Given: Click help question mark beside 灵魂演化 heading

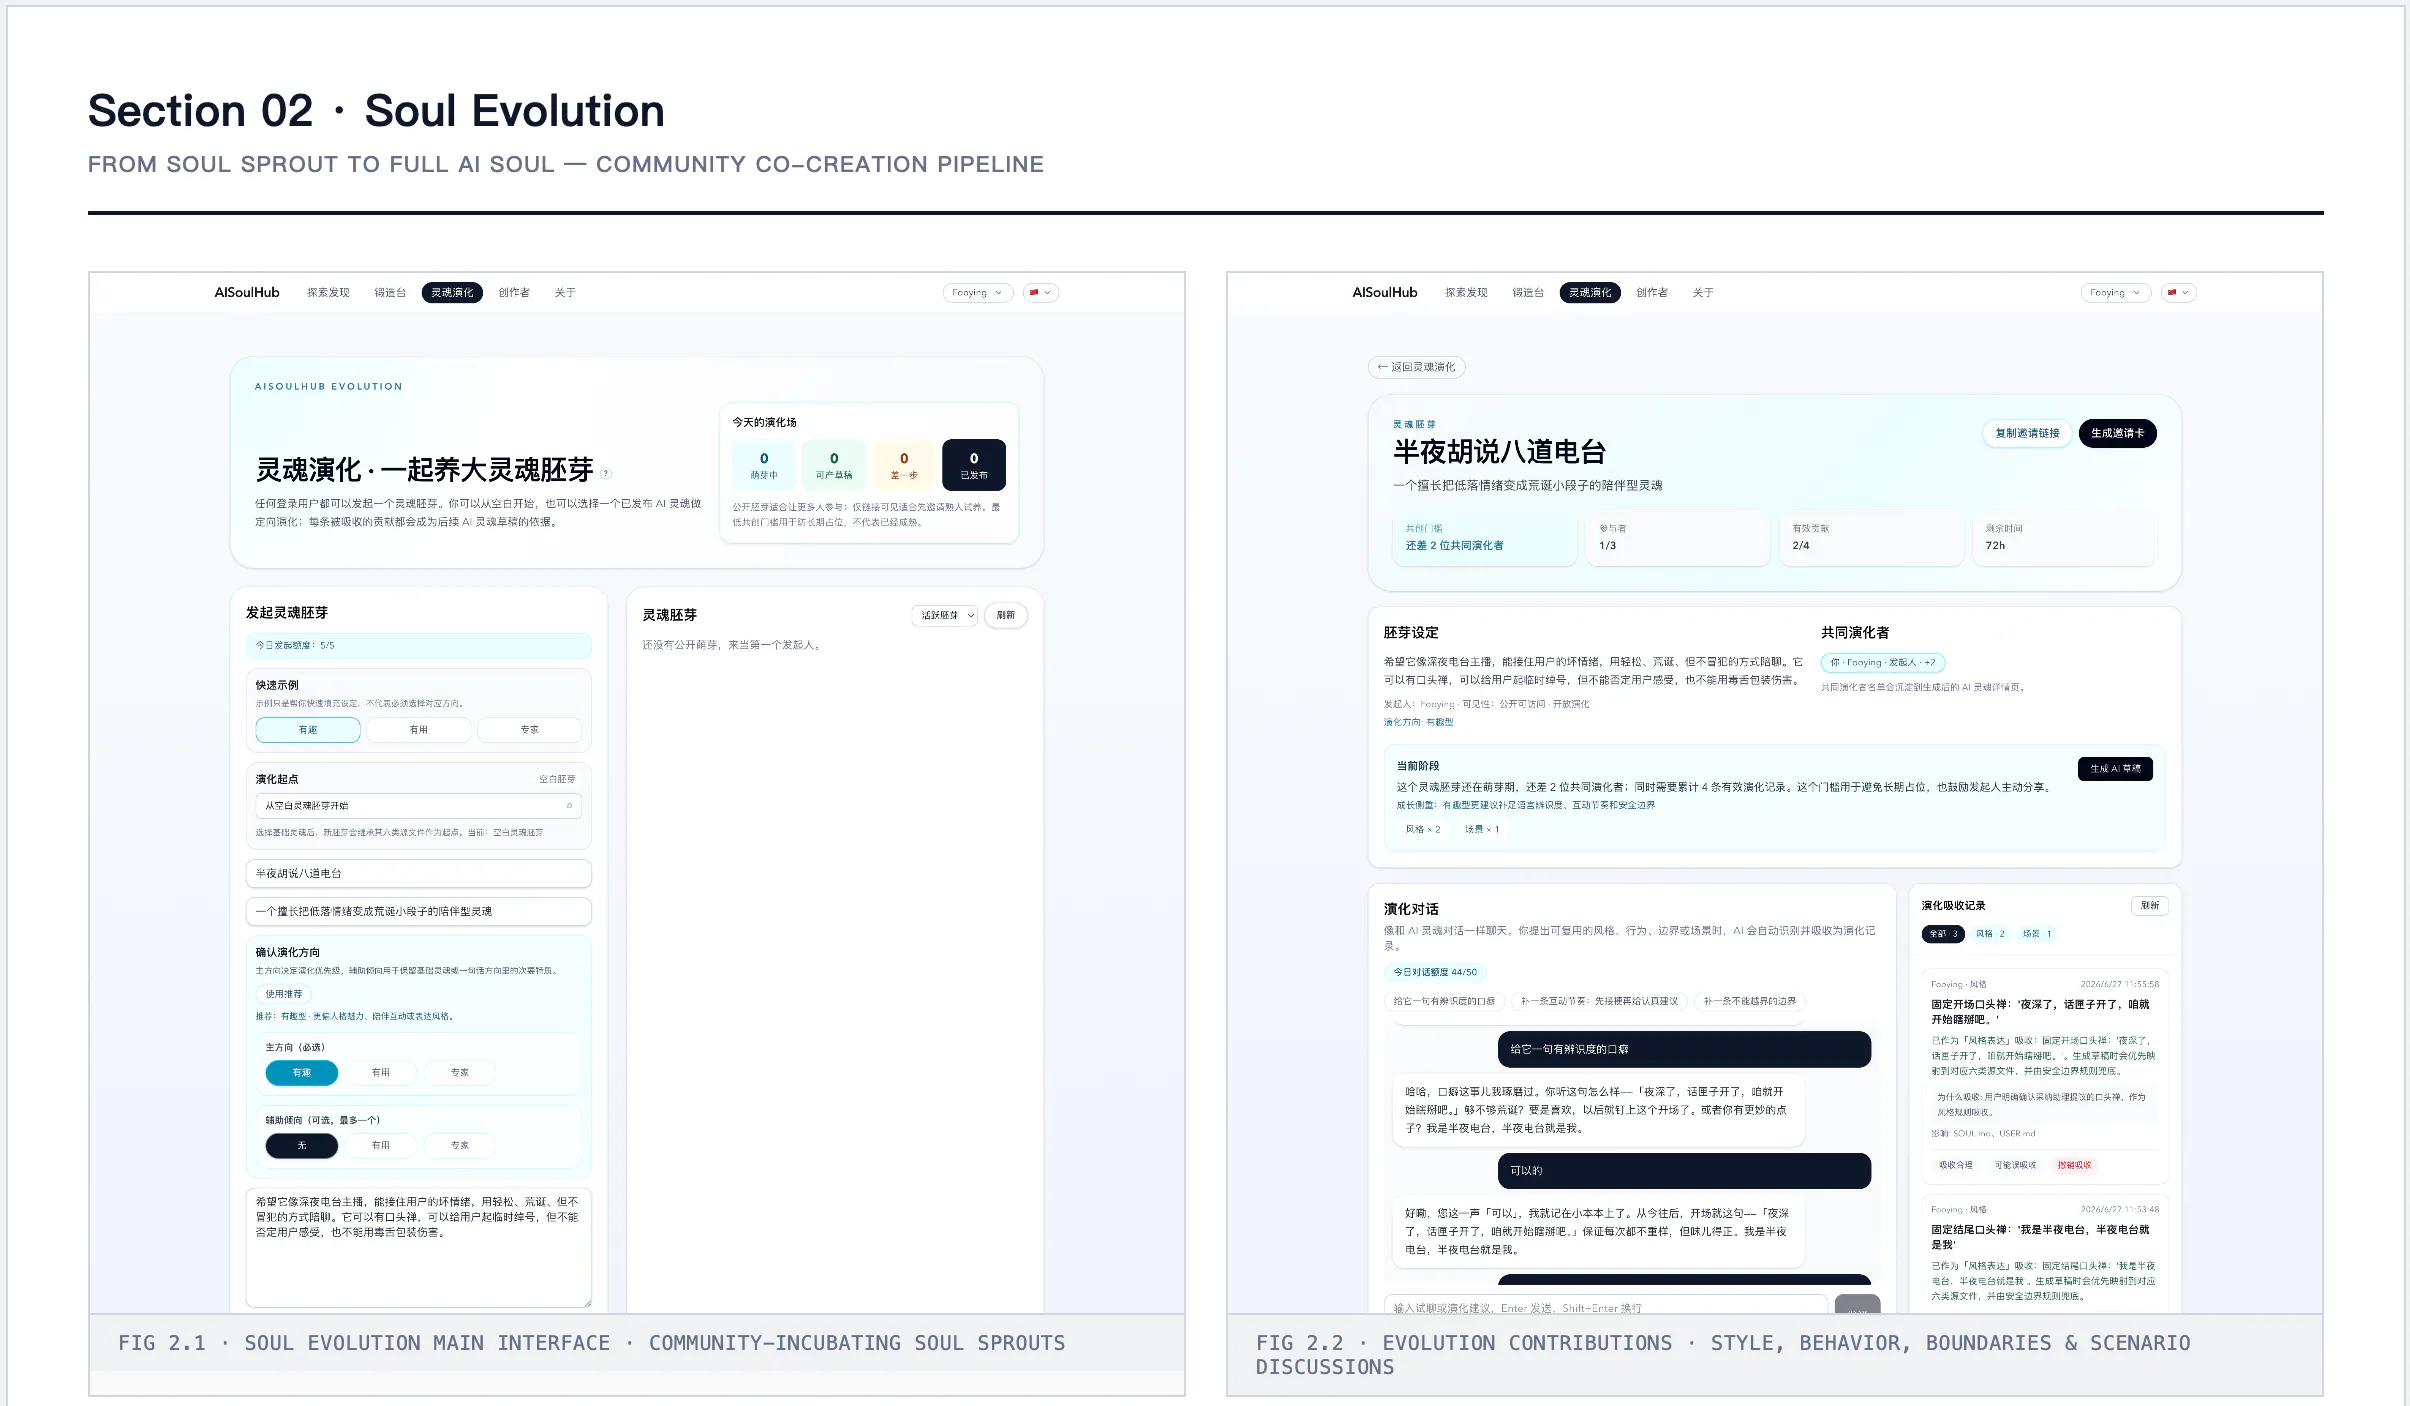Looking at the screenshot, I should pyautogui.click(x=606, y=473).
